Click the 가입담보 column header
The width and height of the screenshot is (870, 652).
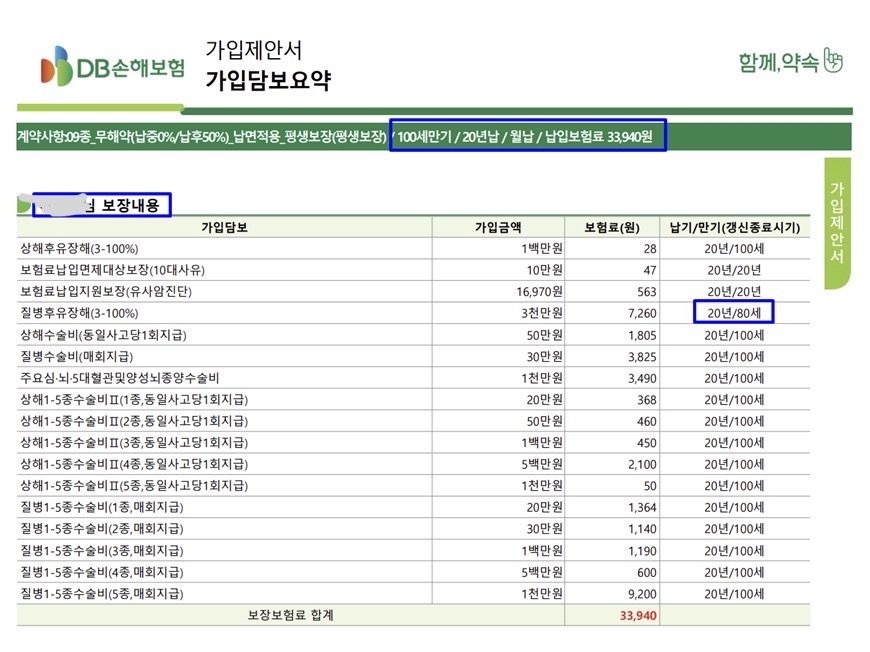tap(224, 227)
